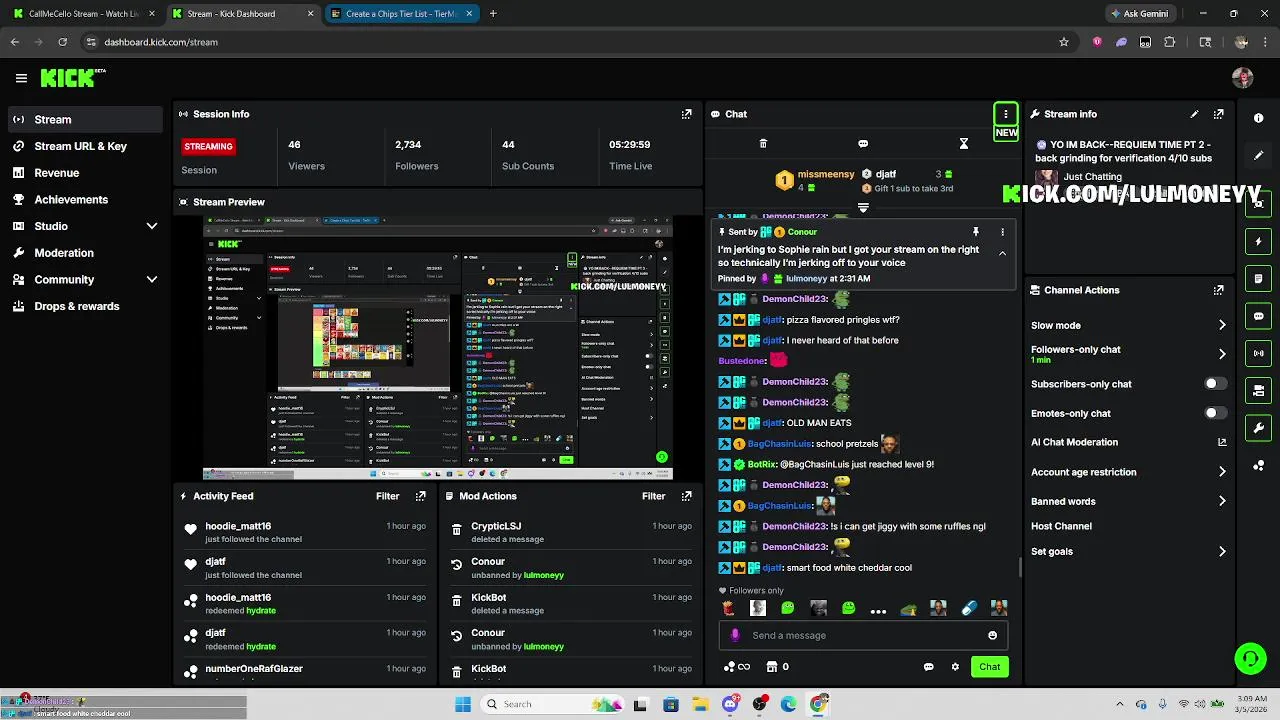Select Stream in left sidebar

(x=86, y=120)
